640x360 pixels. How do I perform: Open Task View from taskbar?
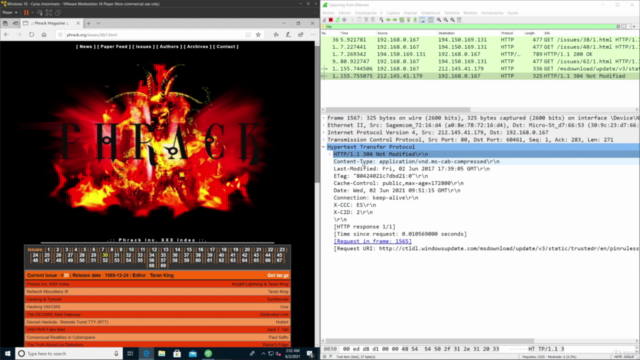click(x=130, y=353)
